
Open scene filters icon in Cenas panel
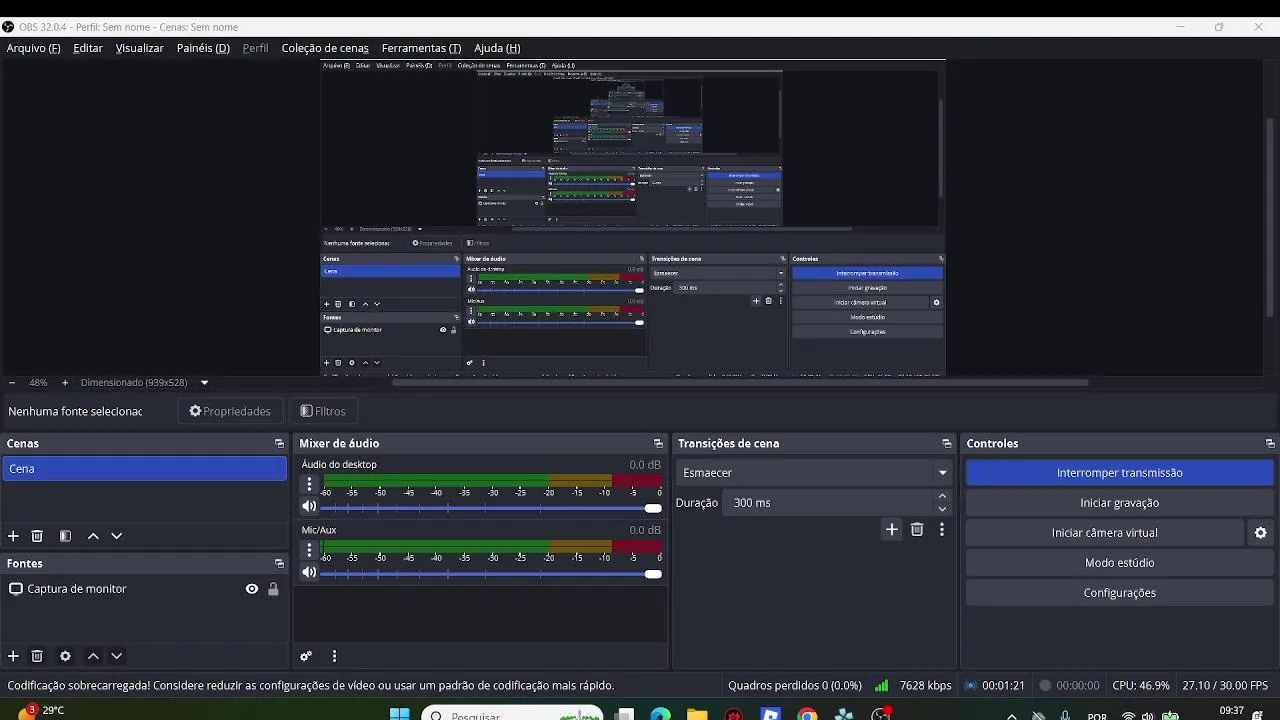(65, 536)
